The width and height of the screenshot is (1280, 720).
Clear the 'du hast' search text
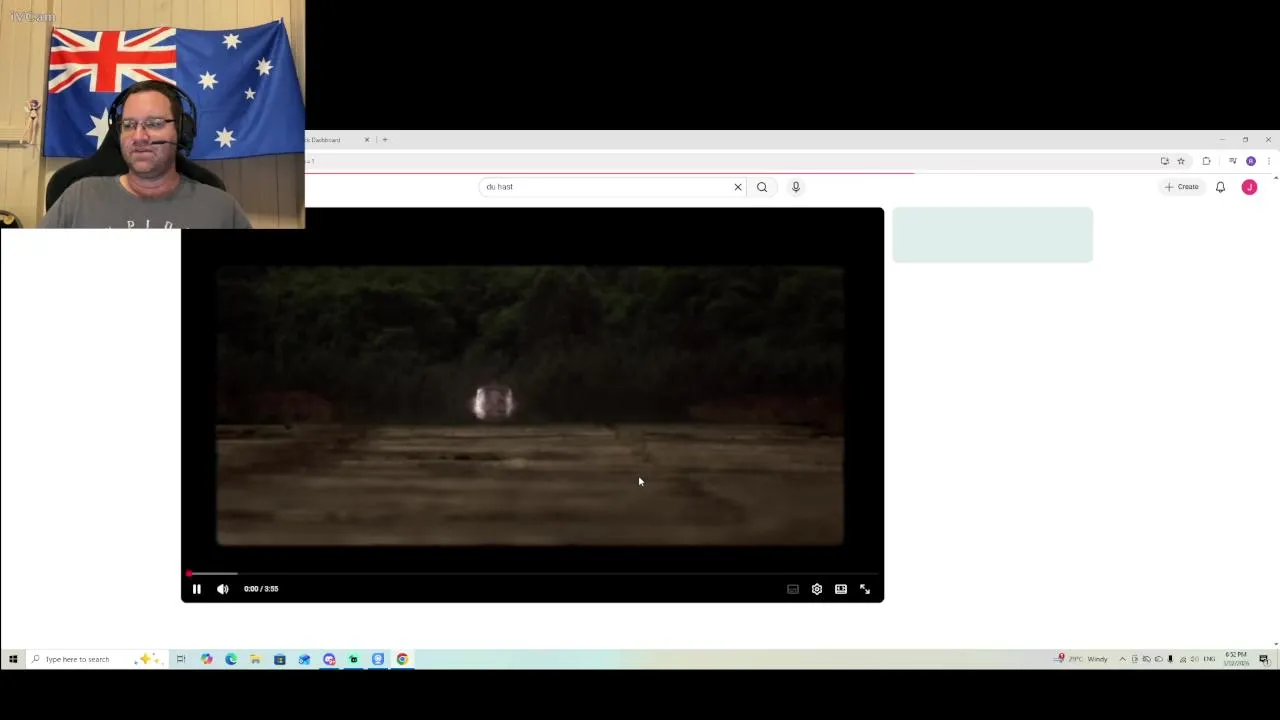pos(738,187)
